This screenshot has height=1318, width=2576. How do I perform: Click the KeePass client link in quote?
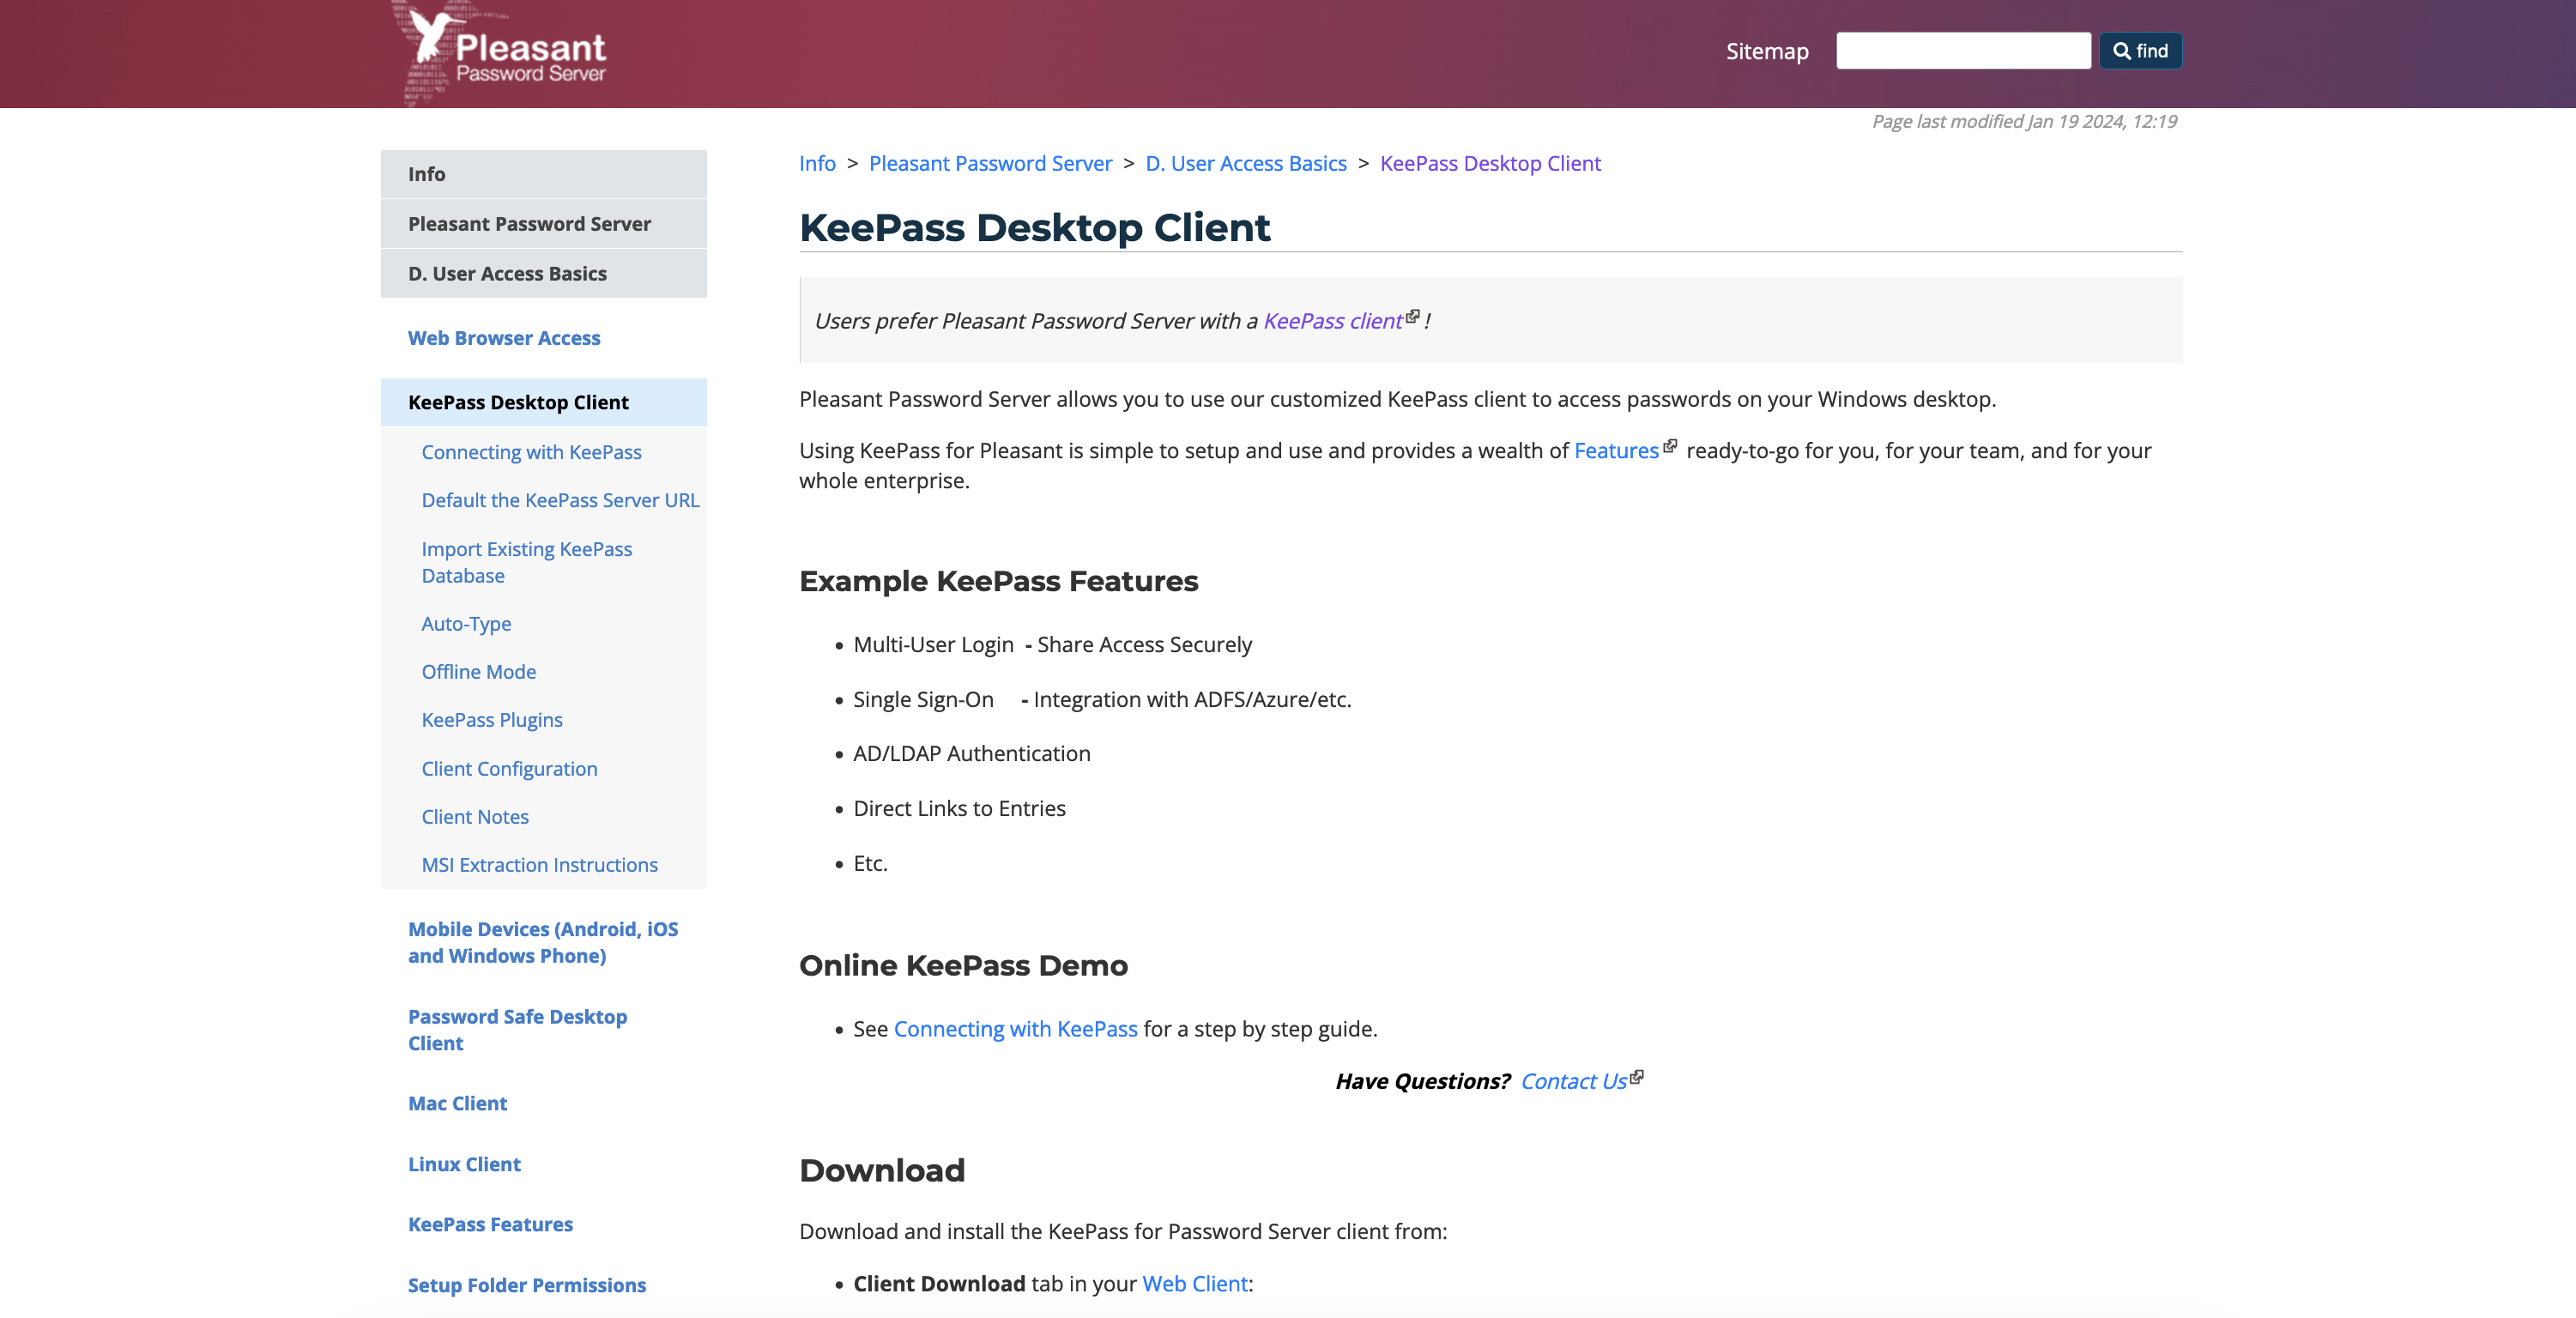(1332, 321)
